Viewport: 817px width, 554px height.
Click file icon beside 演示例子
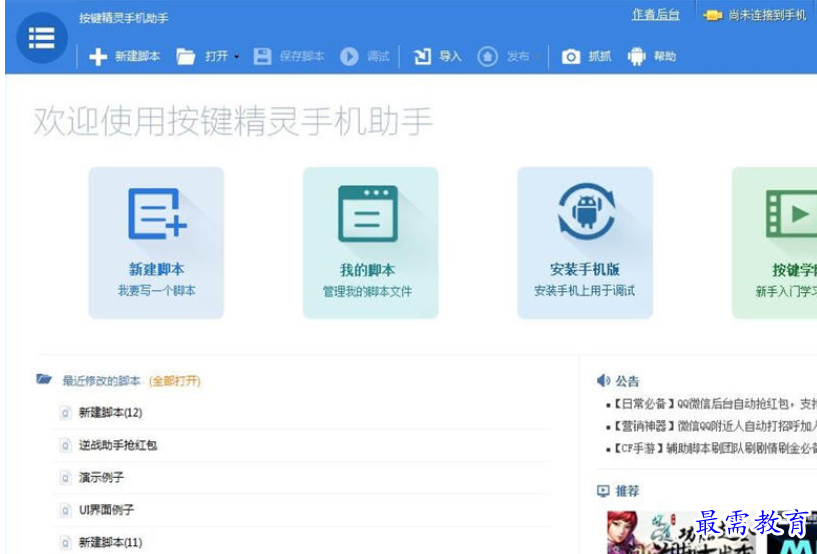65,478
